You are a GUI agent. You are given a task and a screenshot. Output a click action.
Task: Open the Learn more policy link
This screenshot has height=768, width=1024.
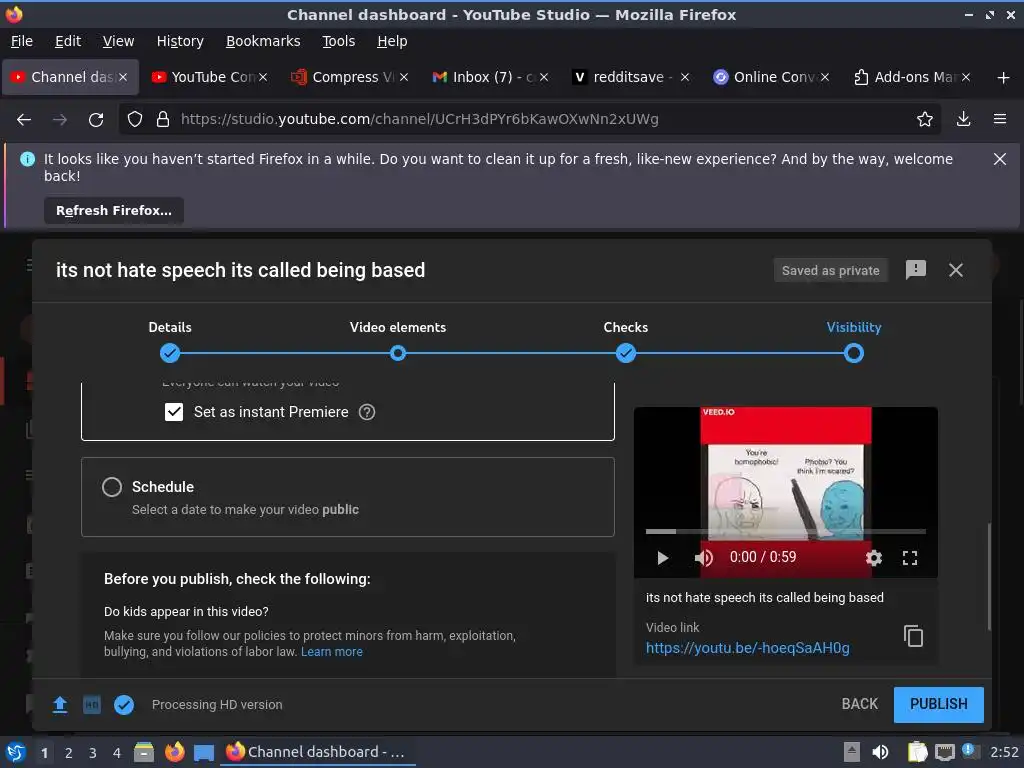click(332, 652)
